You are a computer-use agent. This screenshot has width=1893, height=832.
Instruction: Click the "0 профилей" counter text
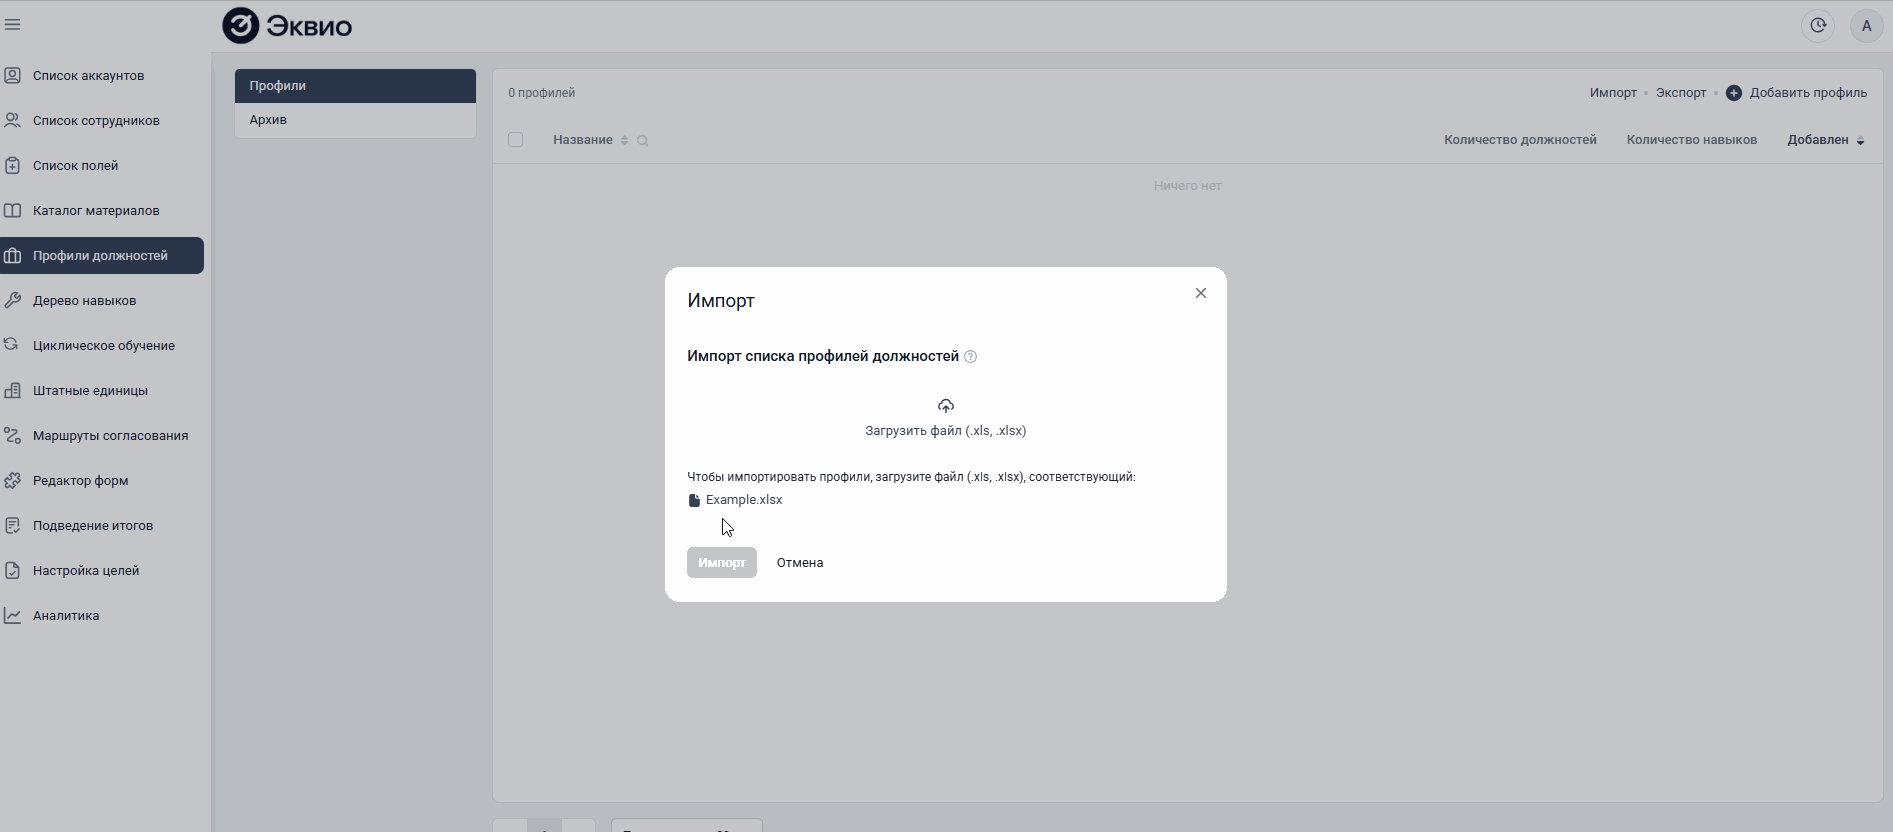[541, 93]
